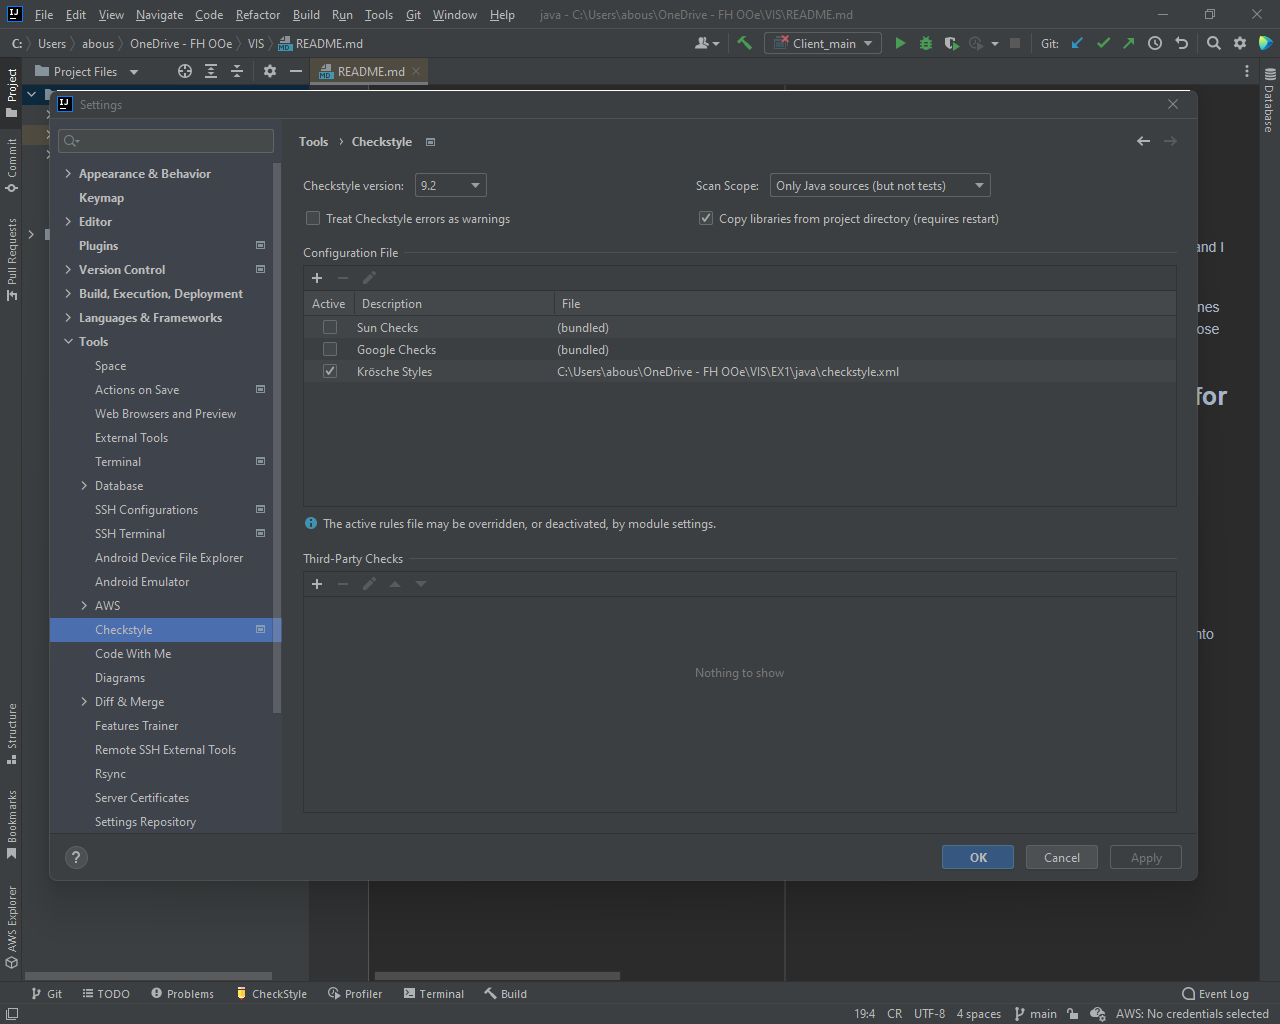Screen dimensions: 1280x1024
Task: Click the settings tree scrollbar
Action: pyautogui.click(x=277, y=440)
